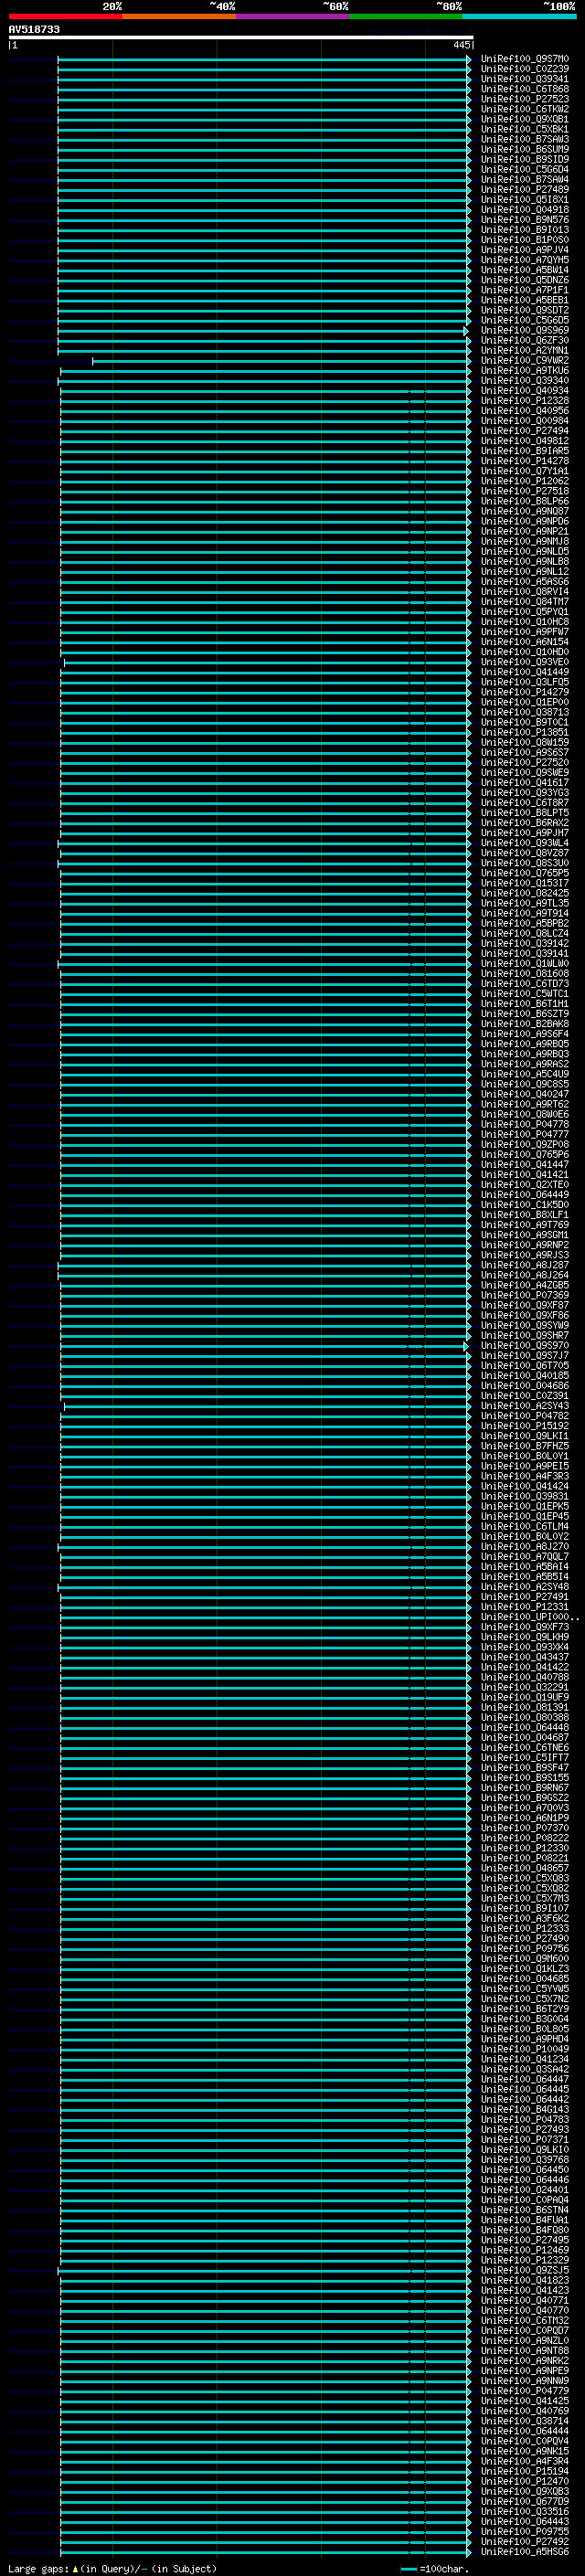Select hit label UniRef100_P12328
Screen dimensions: 585x2576
[x=524, y=401]
